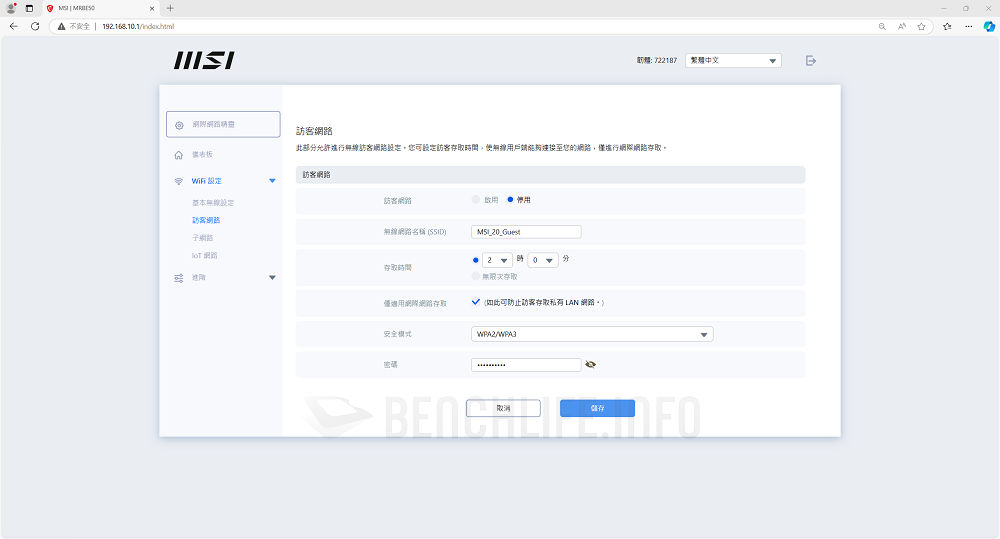Select the 無限次存取 unlimited access radio
The width and height of the screenshot is (1000, 539).
pos(476,276)
